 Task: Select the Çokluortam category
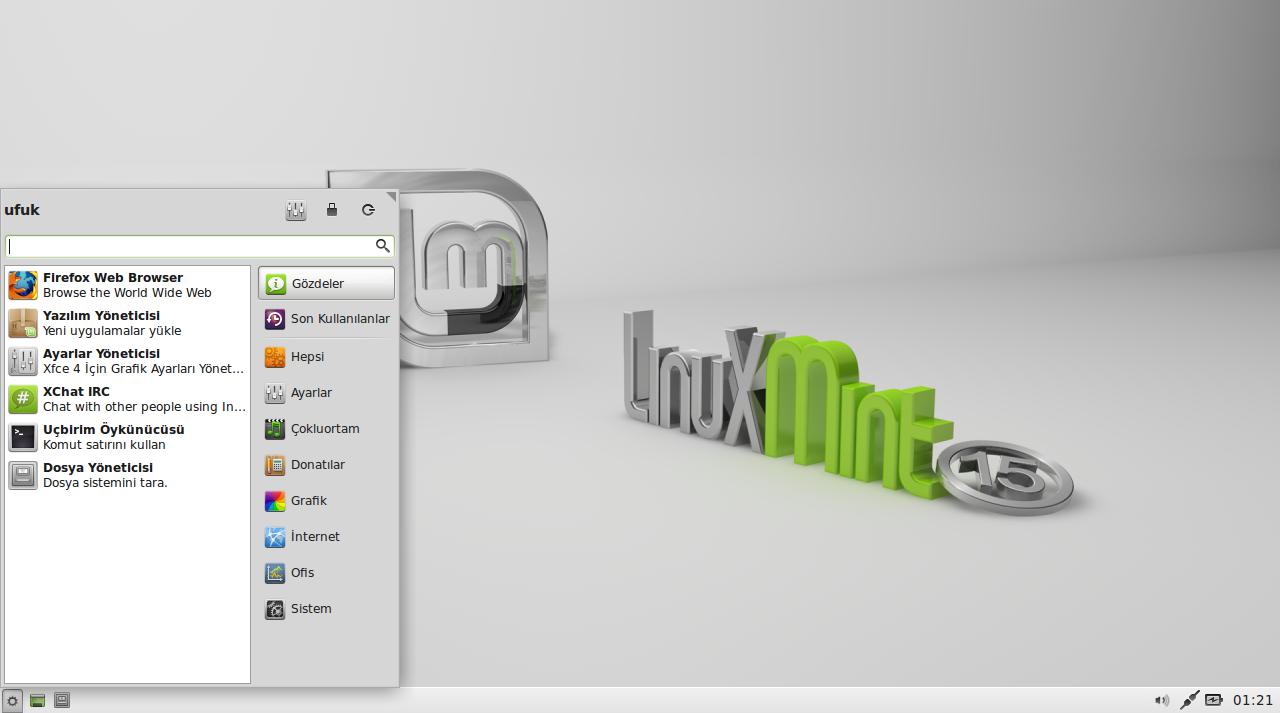pyautogui.click(x=325, y=428)
